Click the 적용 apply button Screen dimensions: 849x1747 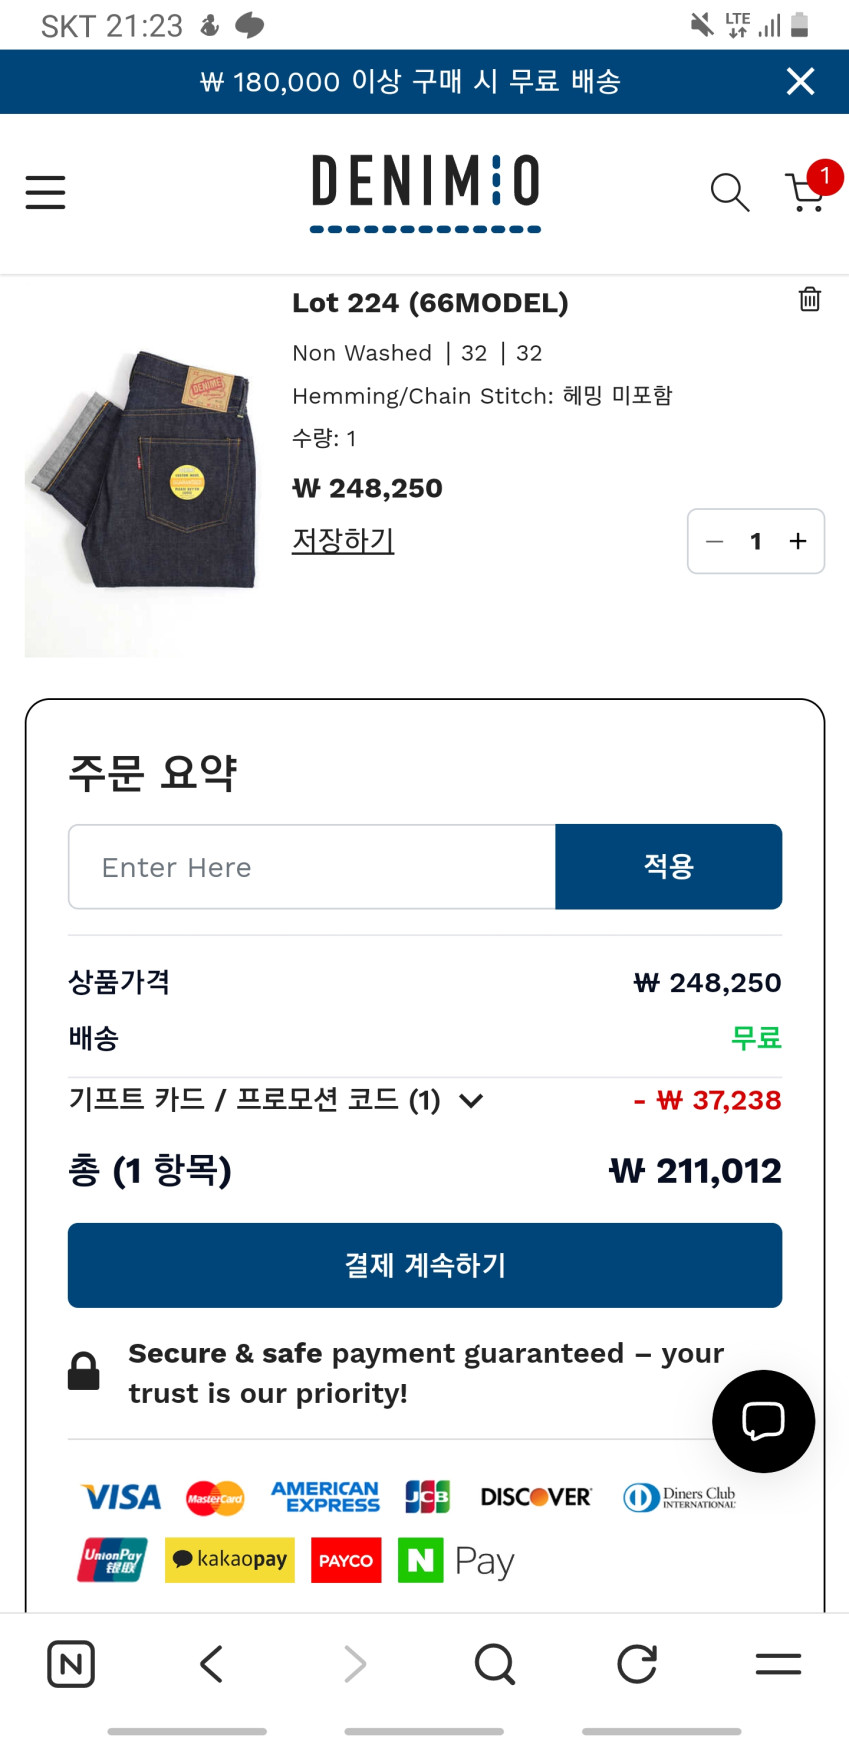[668, 866]
